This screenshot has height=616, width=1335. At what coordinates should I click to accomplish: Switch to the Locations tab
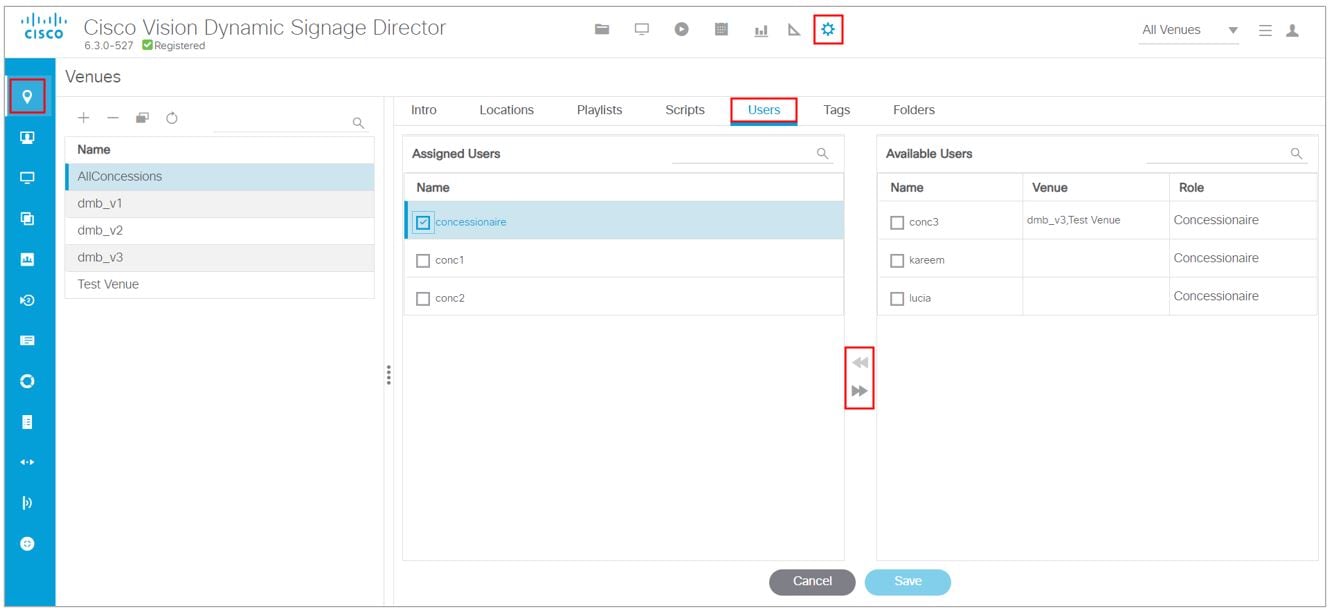click(x=507, y=110)
